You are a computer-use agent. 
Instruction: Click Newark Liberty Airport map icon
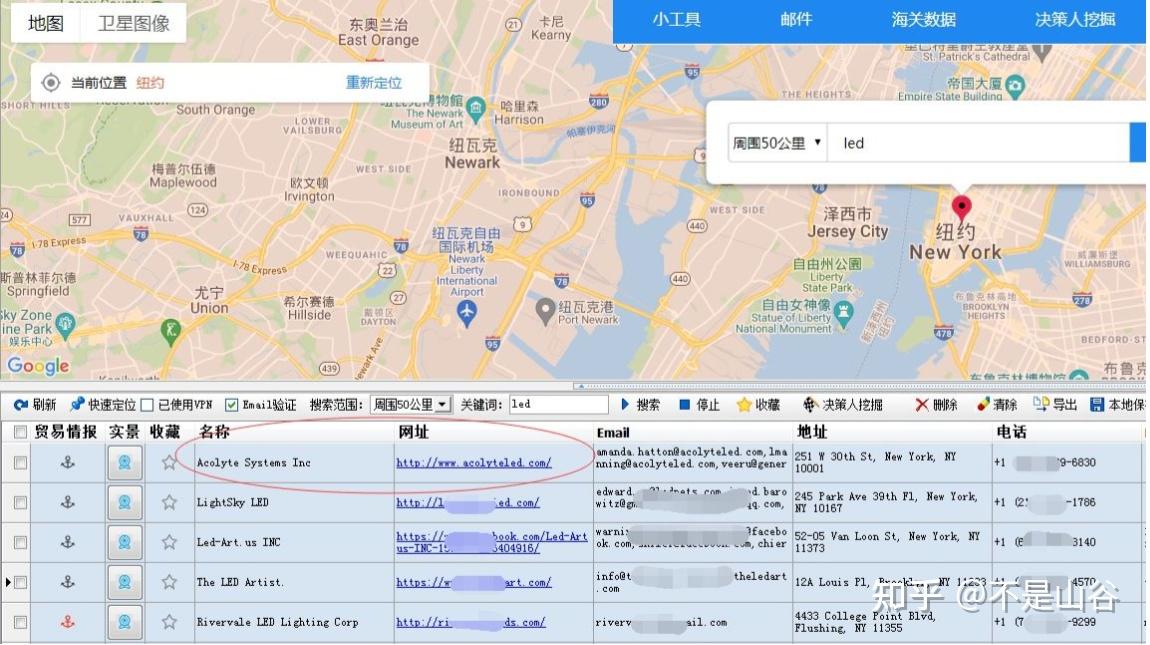[x=467, y=314]
